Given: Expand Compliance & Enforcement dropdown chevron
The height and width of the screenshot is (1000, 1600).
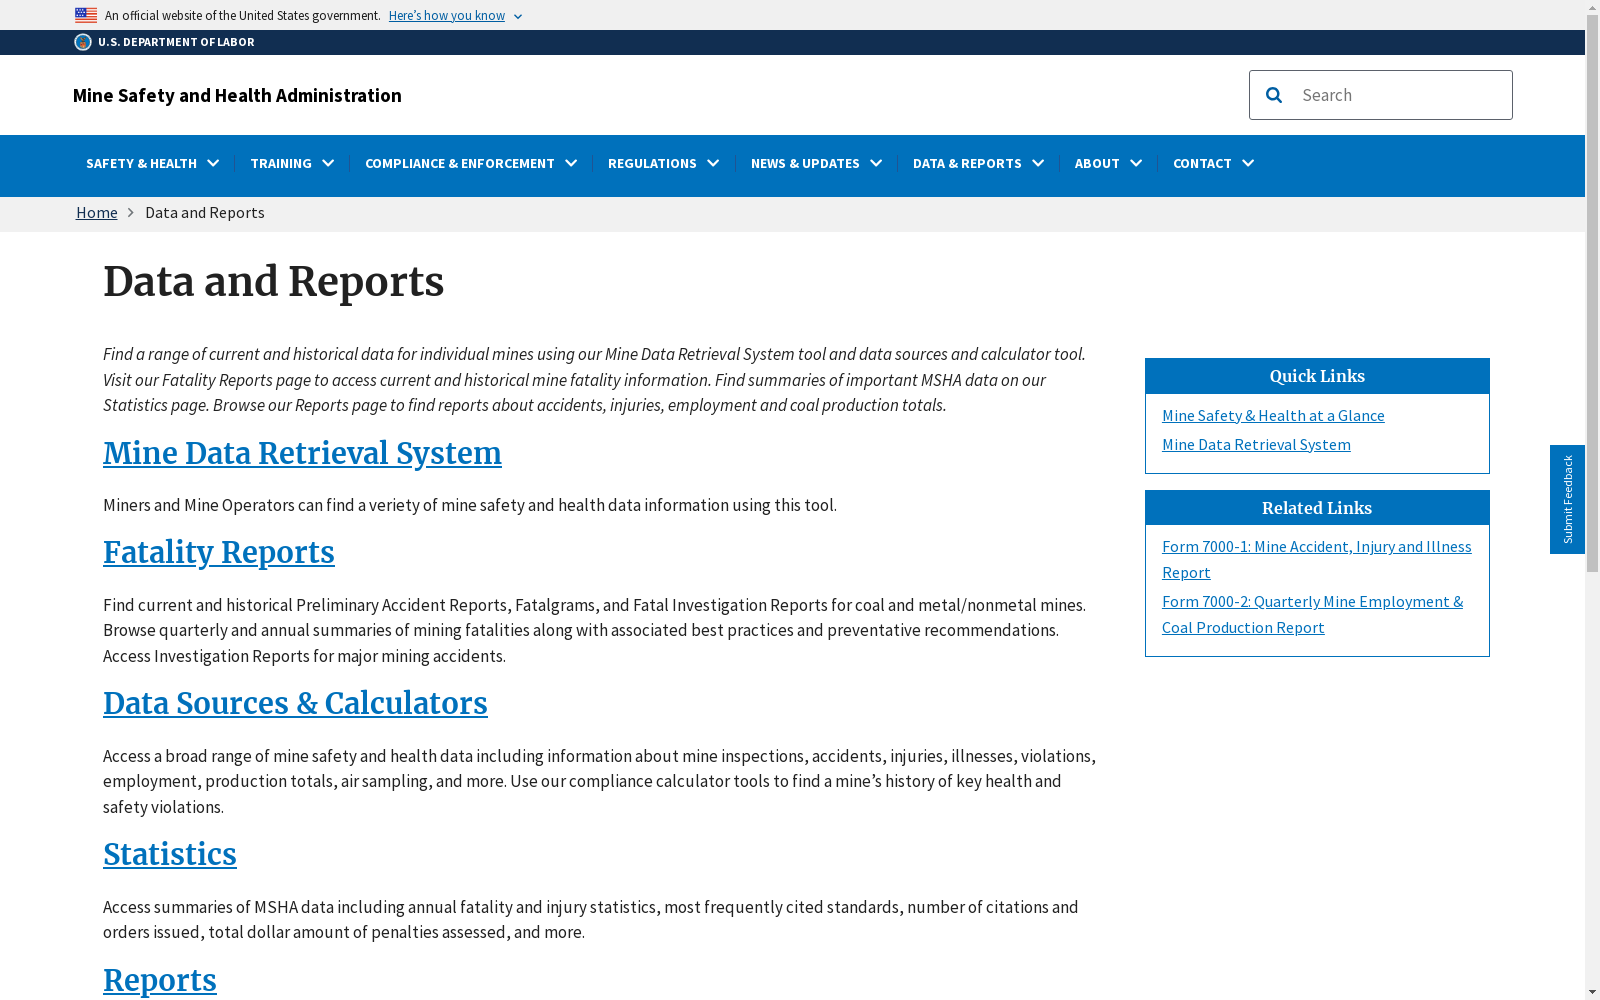Looking at the screenshot, I should [571, 163].
